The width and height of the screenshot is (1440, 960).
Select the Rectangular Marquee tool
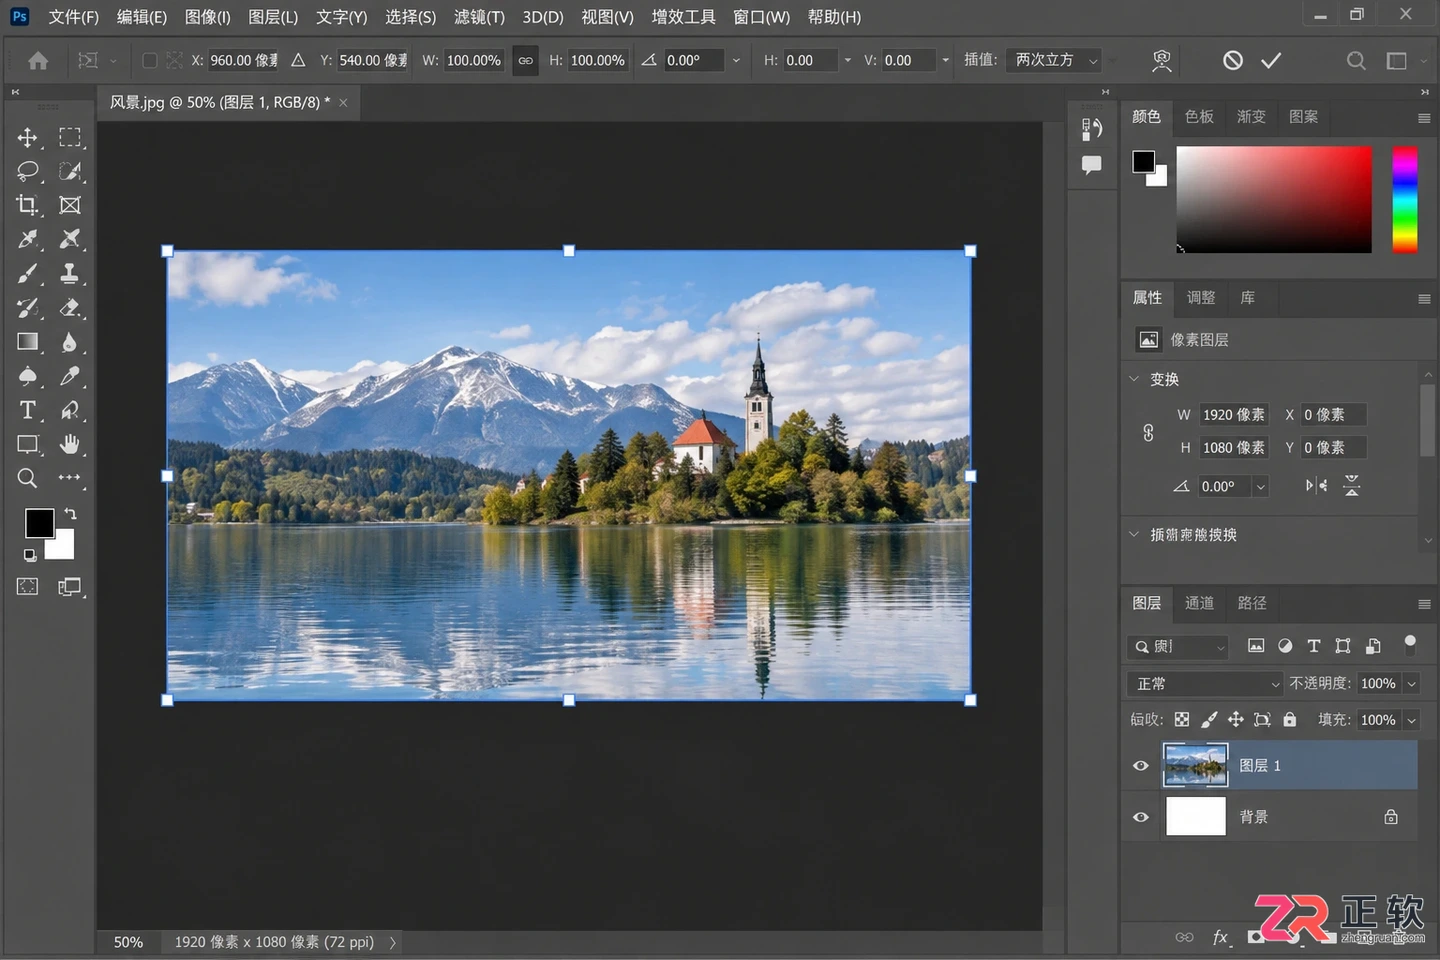70,137
